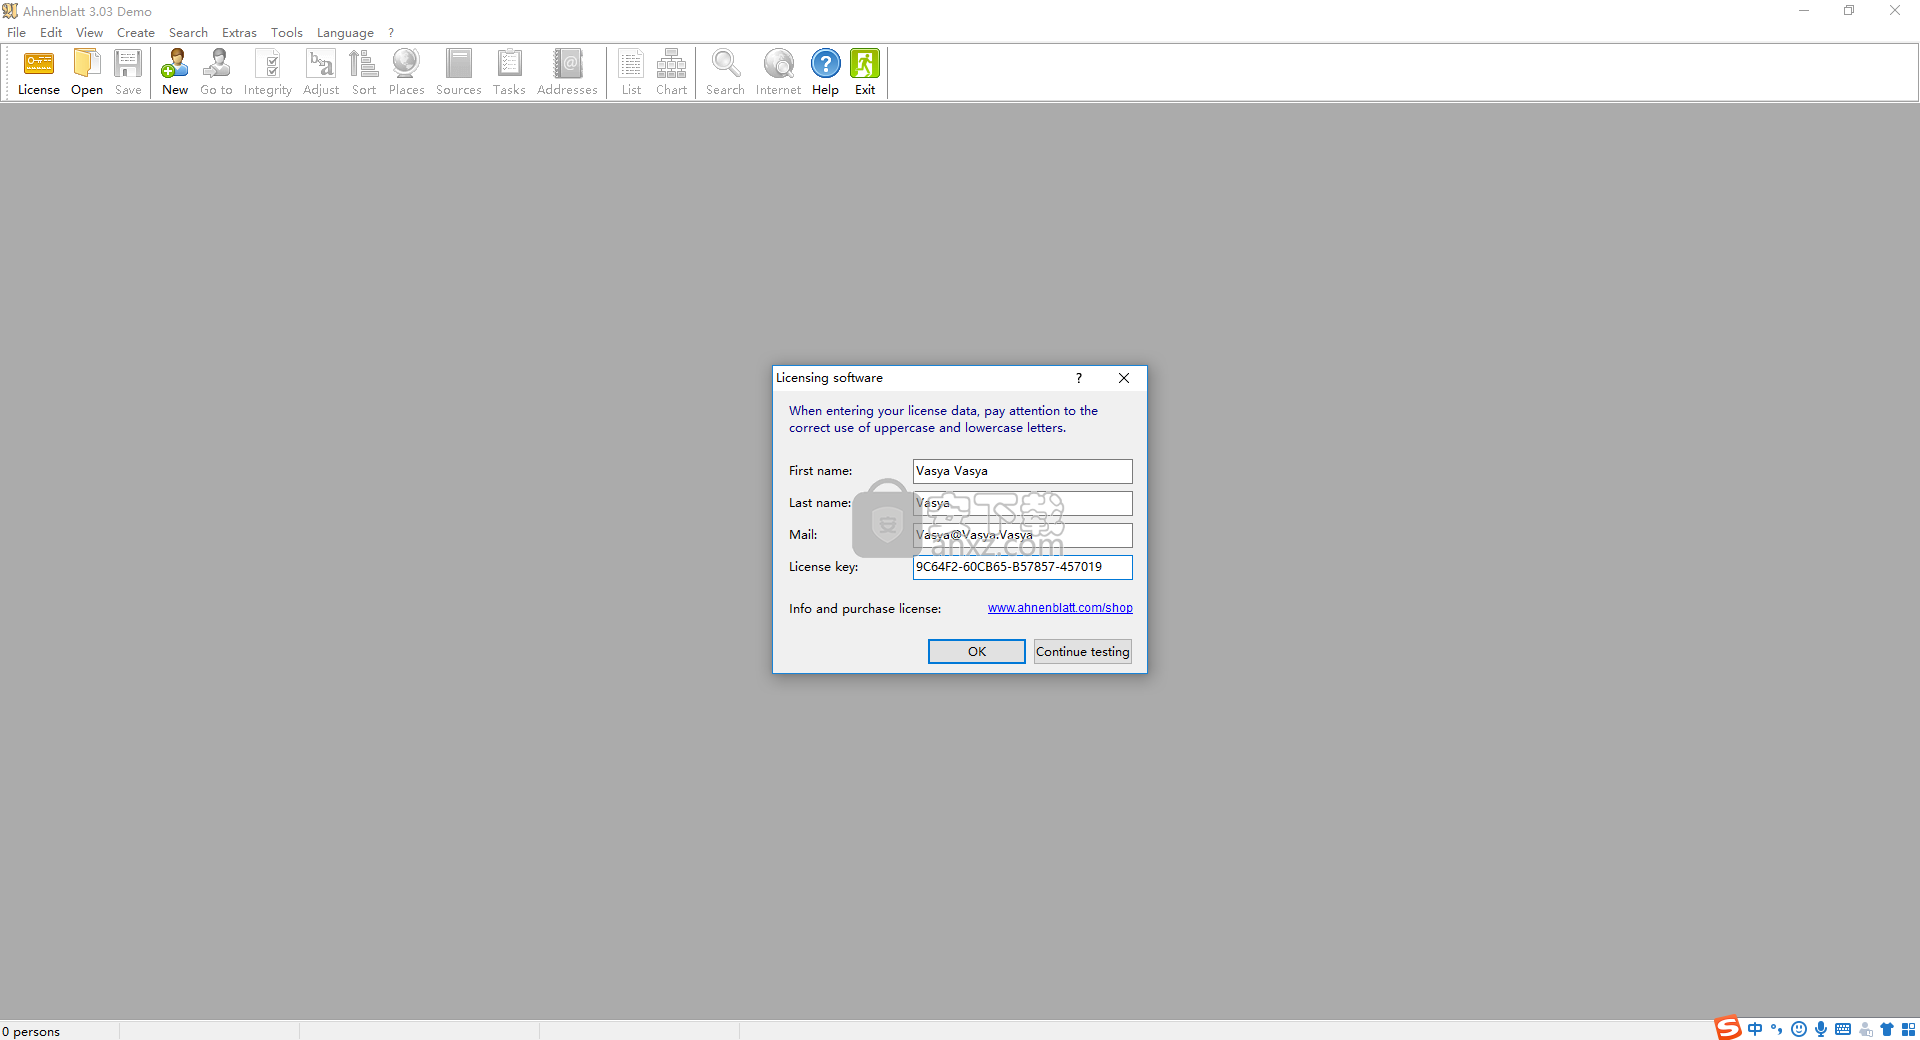
Task: Open the question mark menu in the menu bar
Action: 391,32
